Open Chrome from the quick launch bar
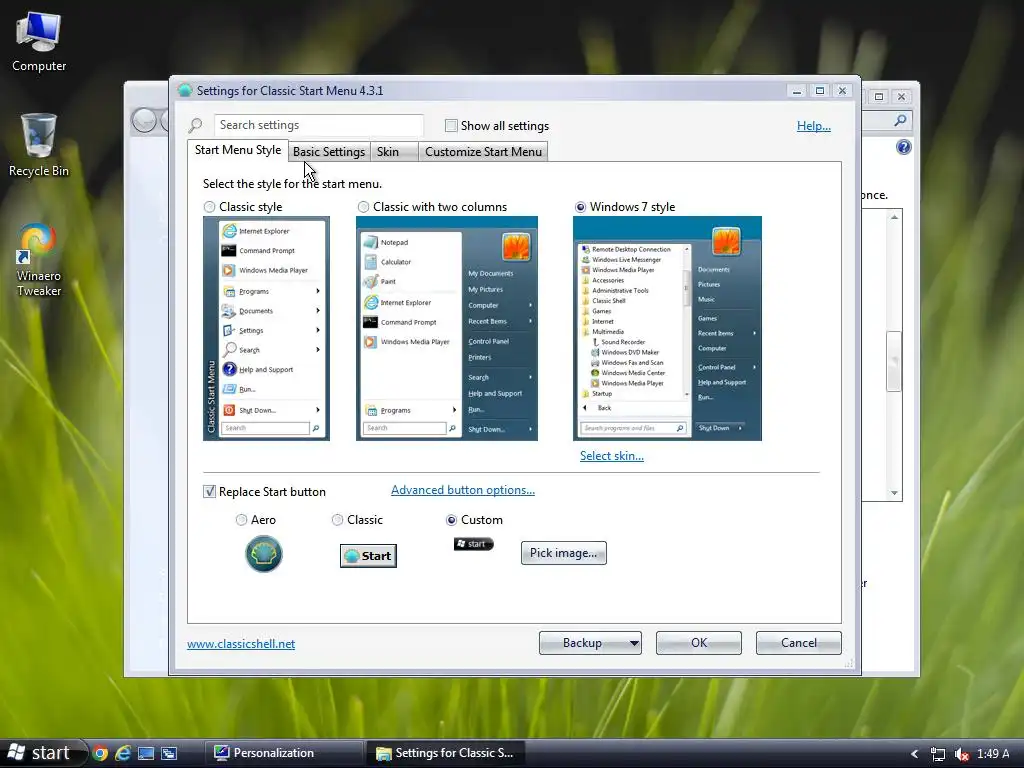 [100, 753]
